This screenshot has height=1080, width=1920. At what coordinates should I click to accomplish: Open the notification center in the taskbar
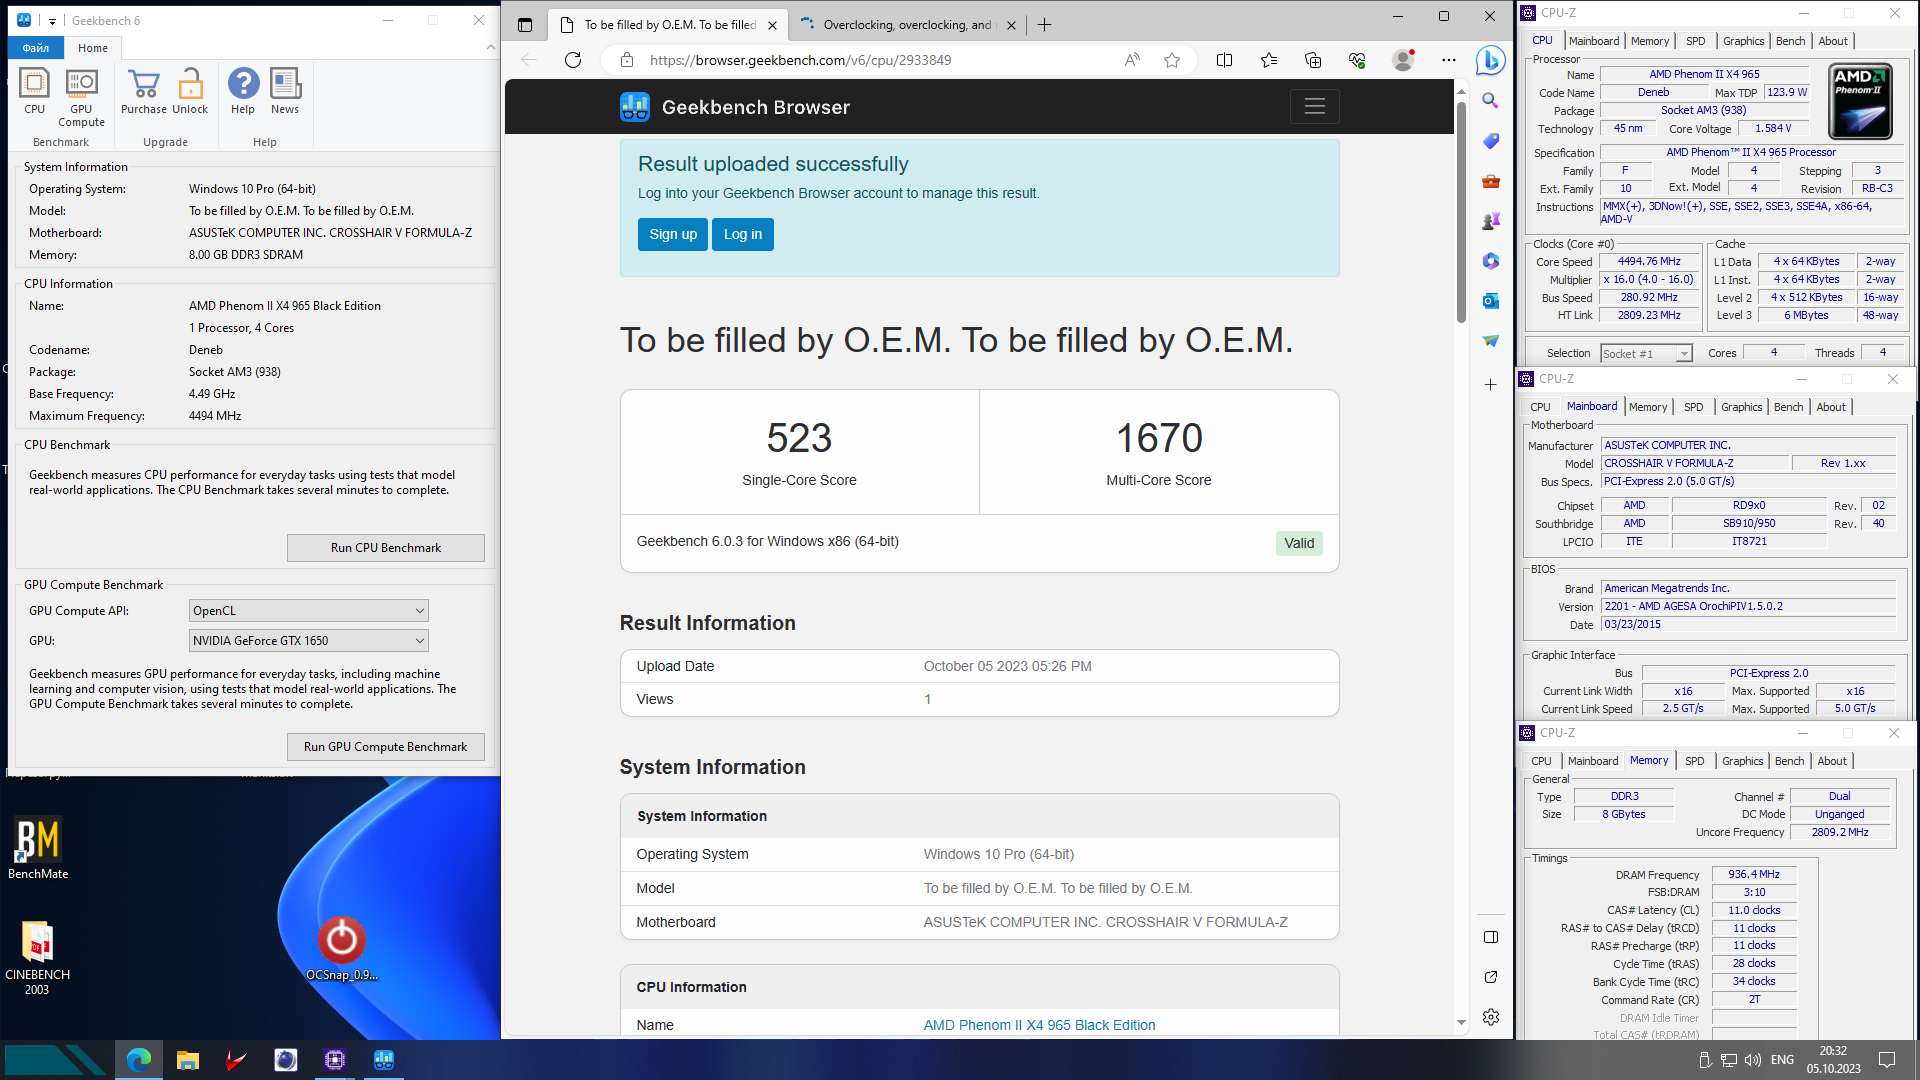pos(1887,1060)
